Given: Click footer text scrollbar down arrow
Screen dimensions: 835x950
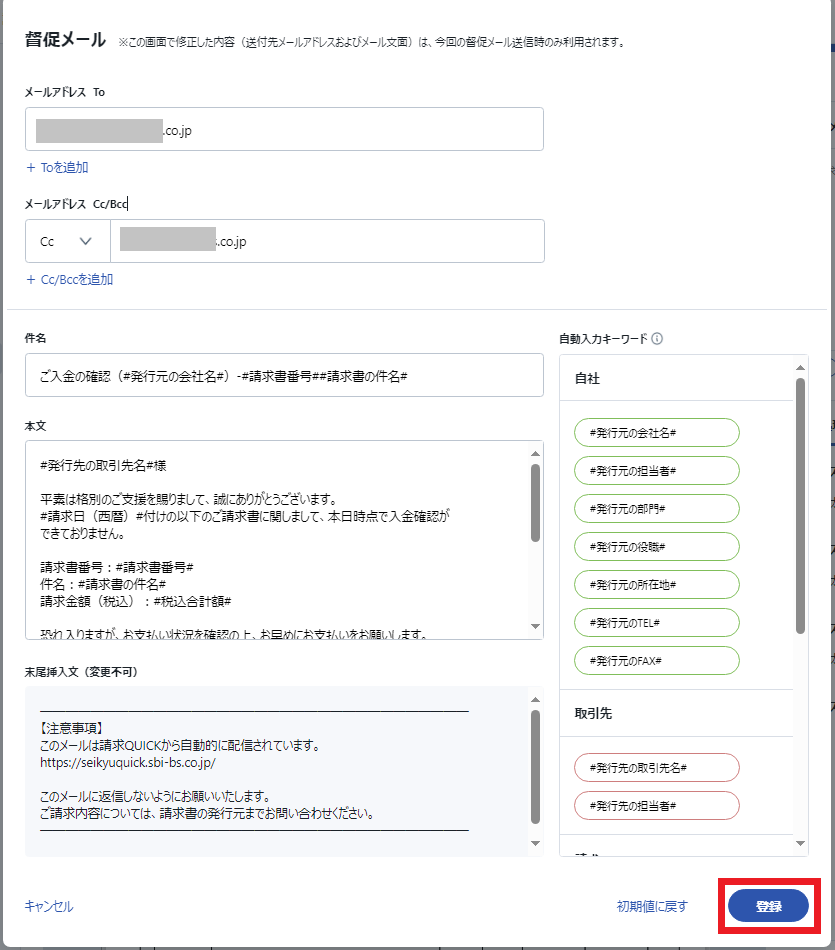Looking at the screenshot, I should [535, 843].
